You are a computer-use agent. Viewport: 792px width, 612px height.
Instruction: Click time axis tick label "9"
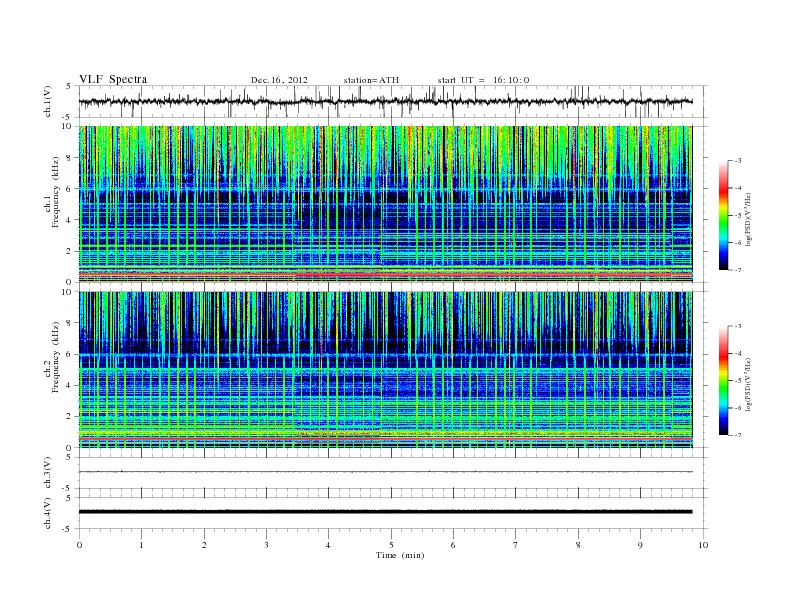[640, 545]
